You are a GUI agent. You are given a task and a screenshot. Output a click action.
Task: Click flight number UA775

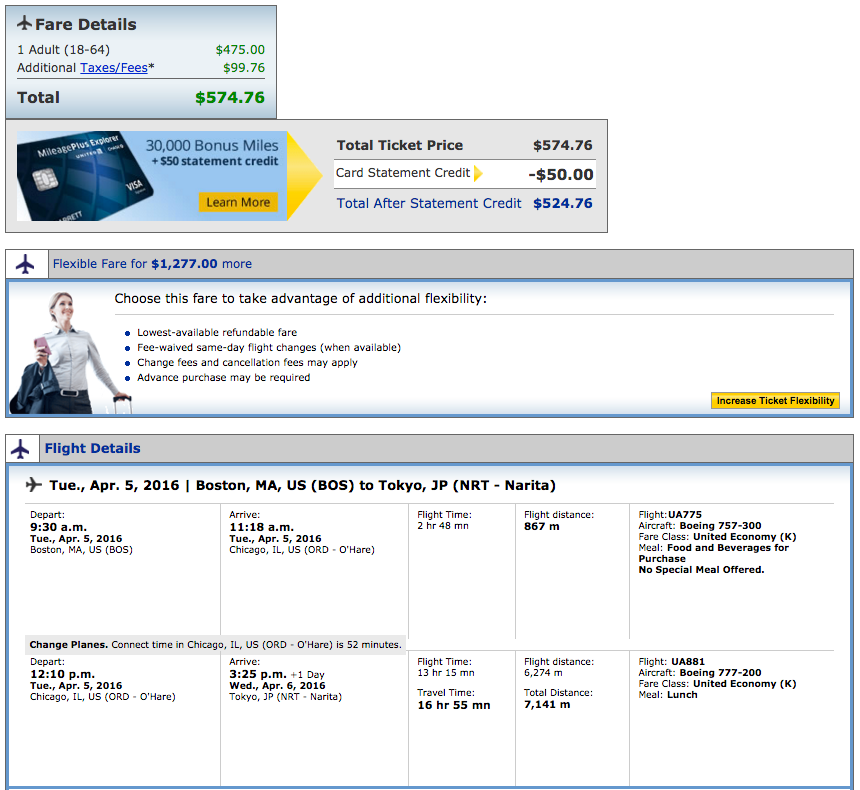tap(686, 515)
